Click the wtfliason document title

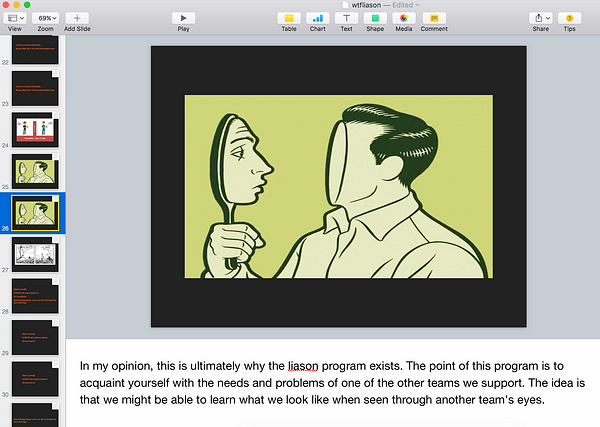pyautogui.click(x=366, y=5)
